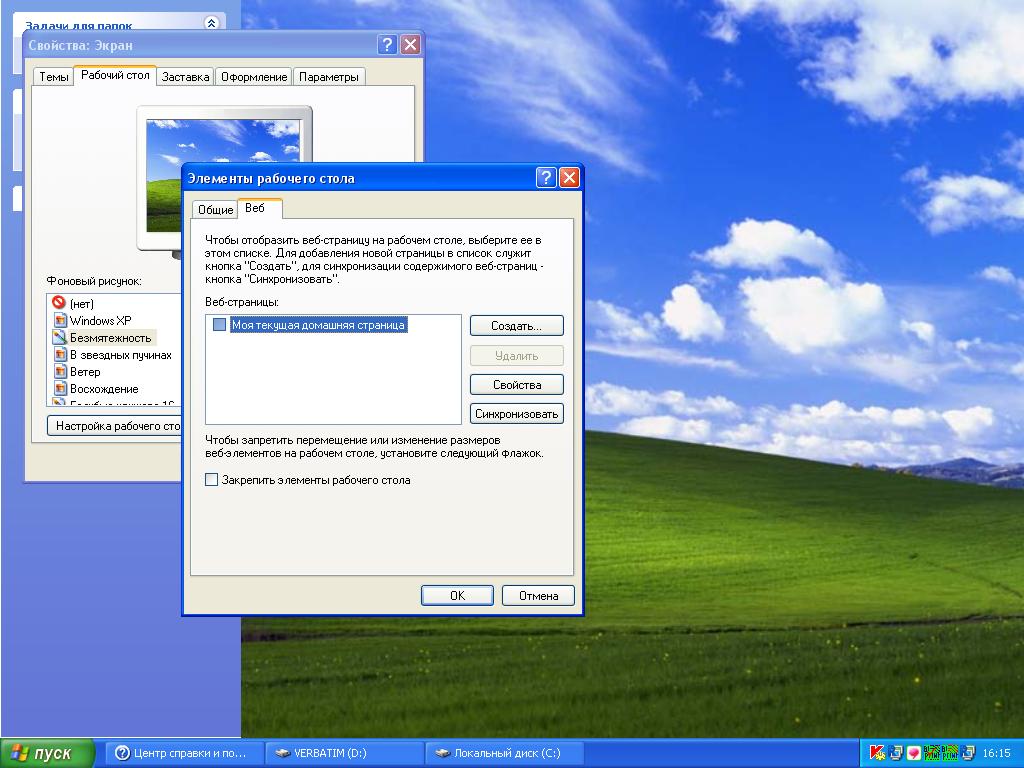This screenshot has height=768, width=1024.
Task: Open the BiPrint tray icon beside the pink heart
Action: pos(932,752)
